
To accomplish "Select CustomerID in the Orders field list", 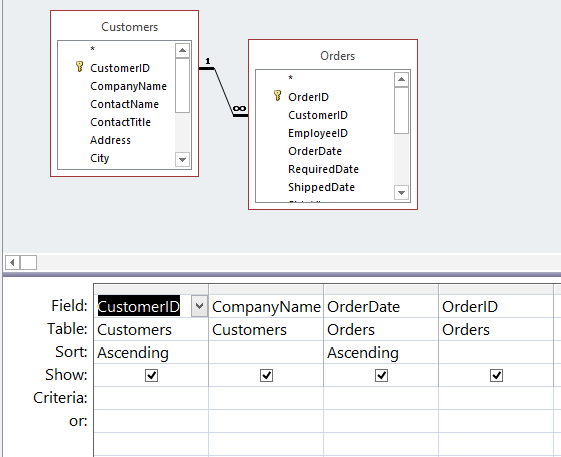I will point(318,115).
